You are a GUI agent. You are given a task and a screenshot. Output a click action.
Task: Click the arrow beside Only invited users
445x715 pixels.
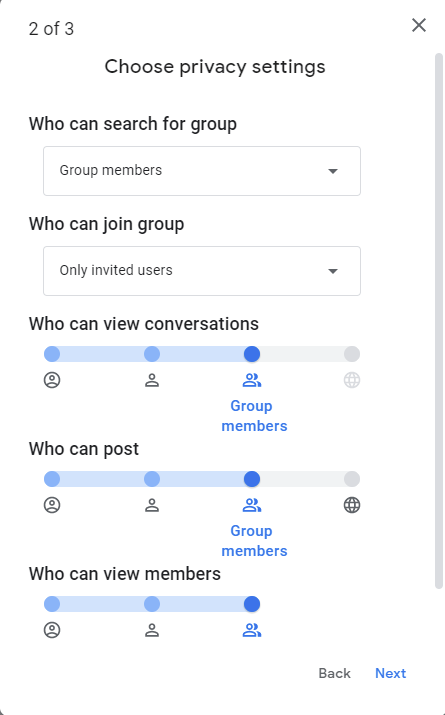[333, 271]
